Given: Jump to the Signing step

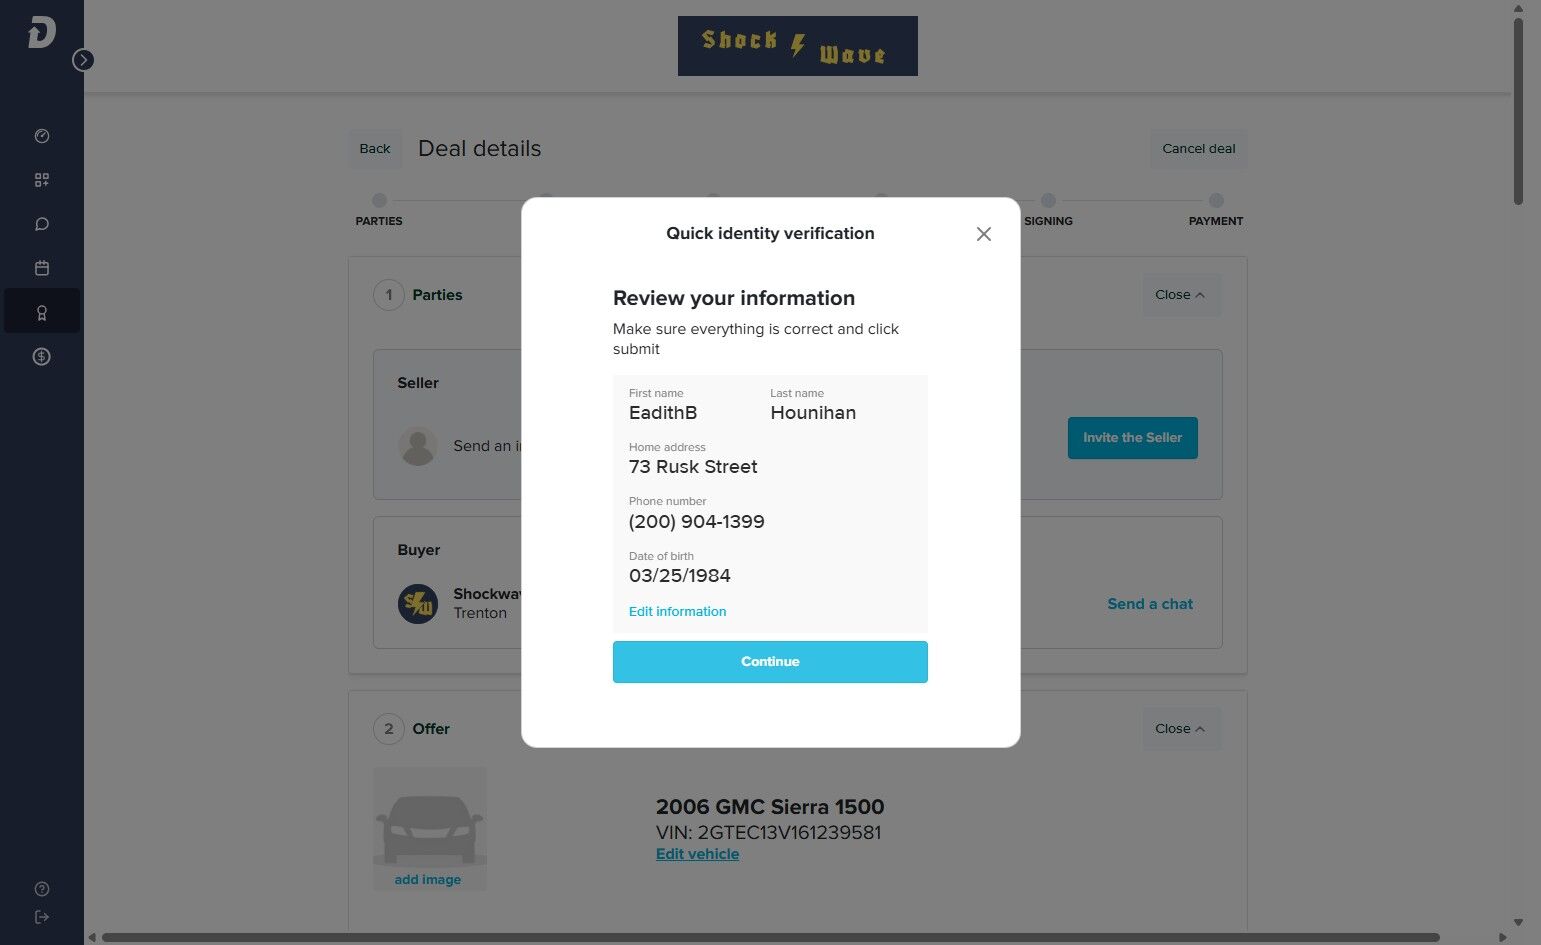Looking at the screenshot, I should click(1048, 201).
